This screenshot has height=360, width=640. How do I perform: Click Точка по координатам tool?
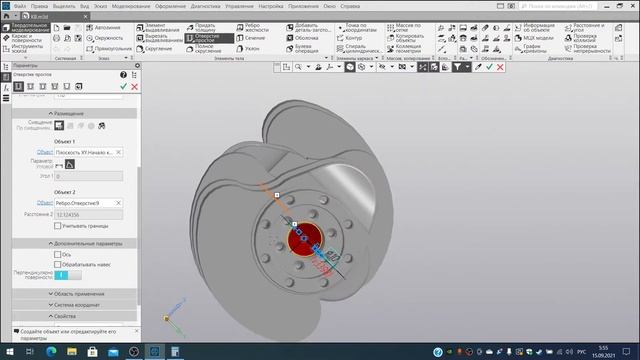pyautogui.click(x=357, y=27)
